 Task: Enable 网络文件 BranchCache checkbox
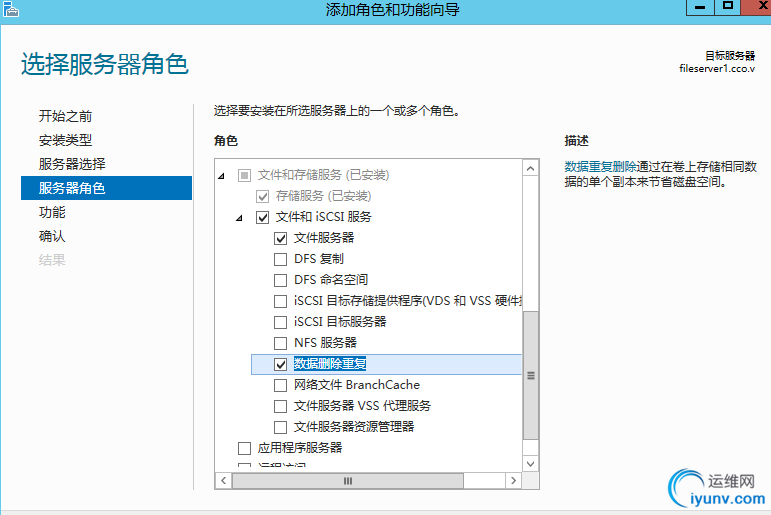point(280,385)
